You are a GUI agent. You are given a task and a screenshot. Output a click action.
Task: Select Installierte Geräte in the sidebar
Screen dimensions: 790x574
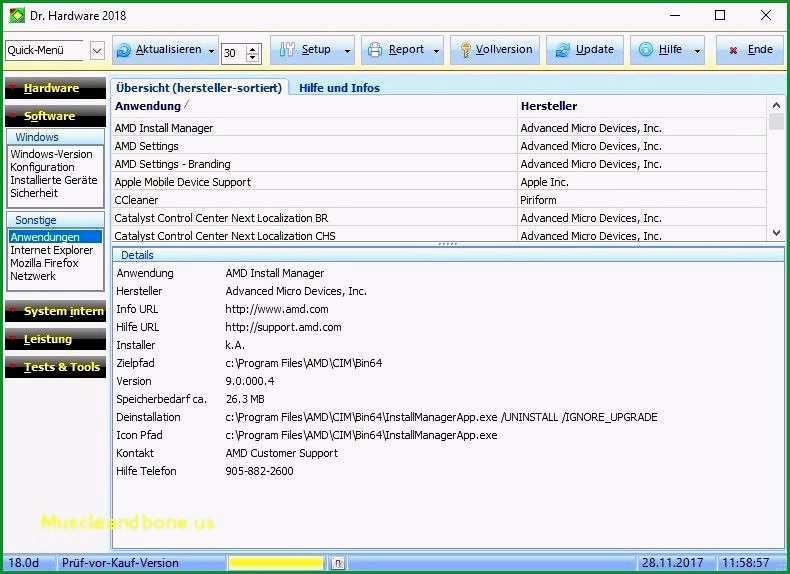click(x=53, y=180)
